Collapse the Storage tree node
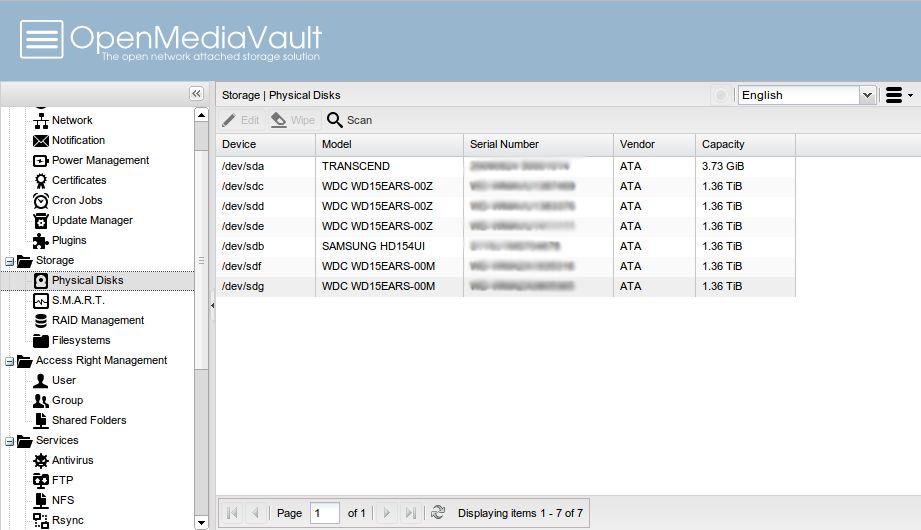 (9, 261)
